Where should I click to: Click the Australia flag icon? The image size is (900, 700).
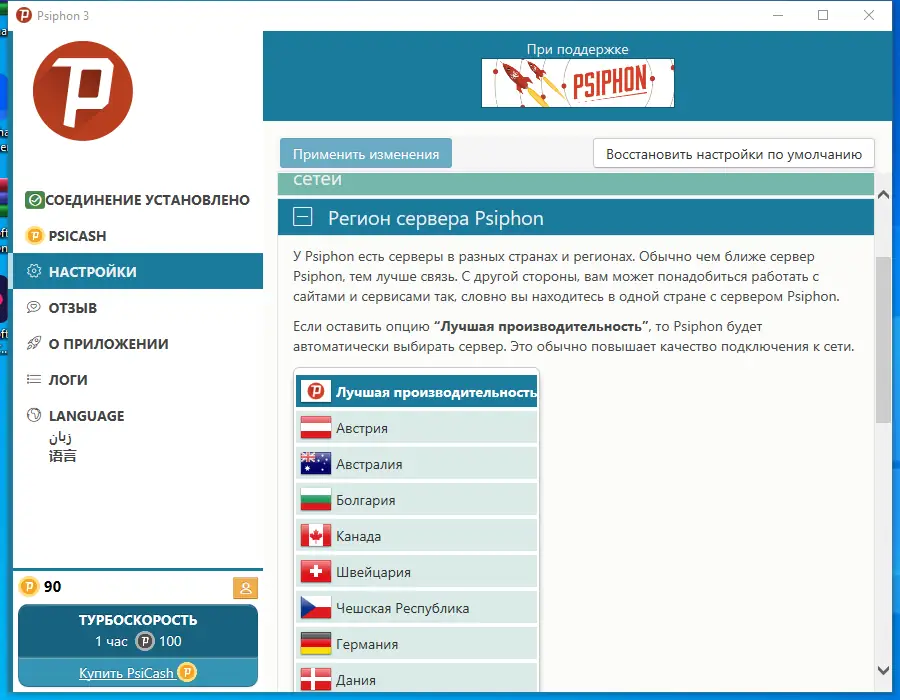pos(316,464)
